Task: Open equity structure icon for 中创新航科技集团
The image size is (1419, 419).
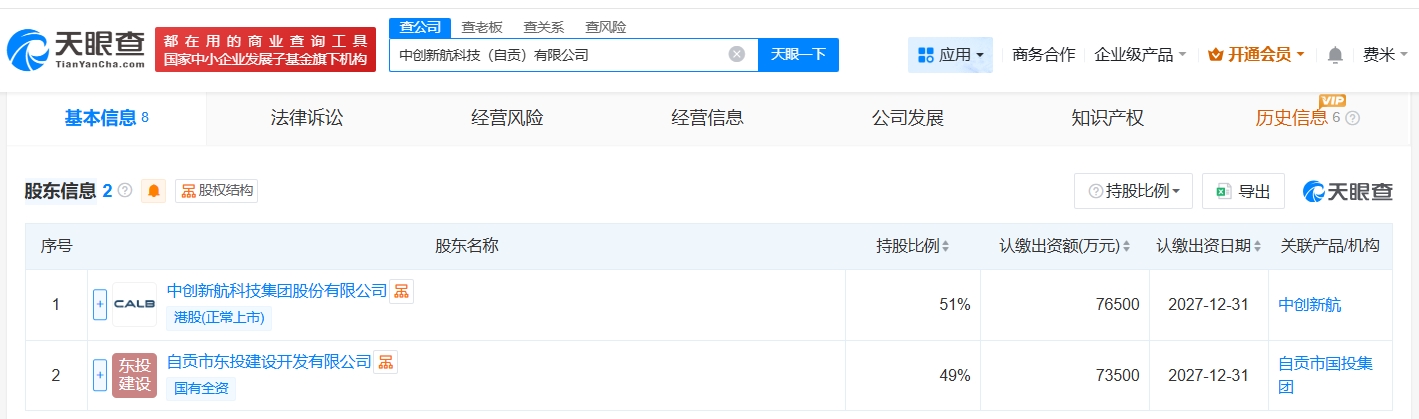Action: (401, 291)
